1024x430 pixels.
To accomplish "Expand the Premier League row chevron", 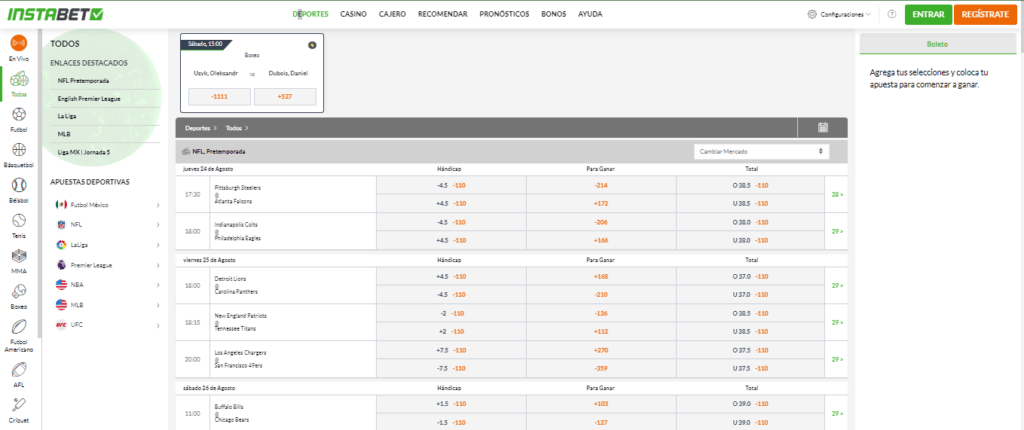I will click(158, 265).
